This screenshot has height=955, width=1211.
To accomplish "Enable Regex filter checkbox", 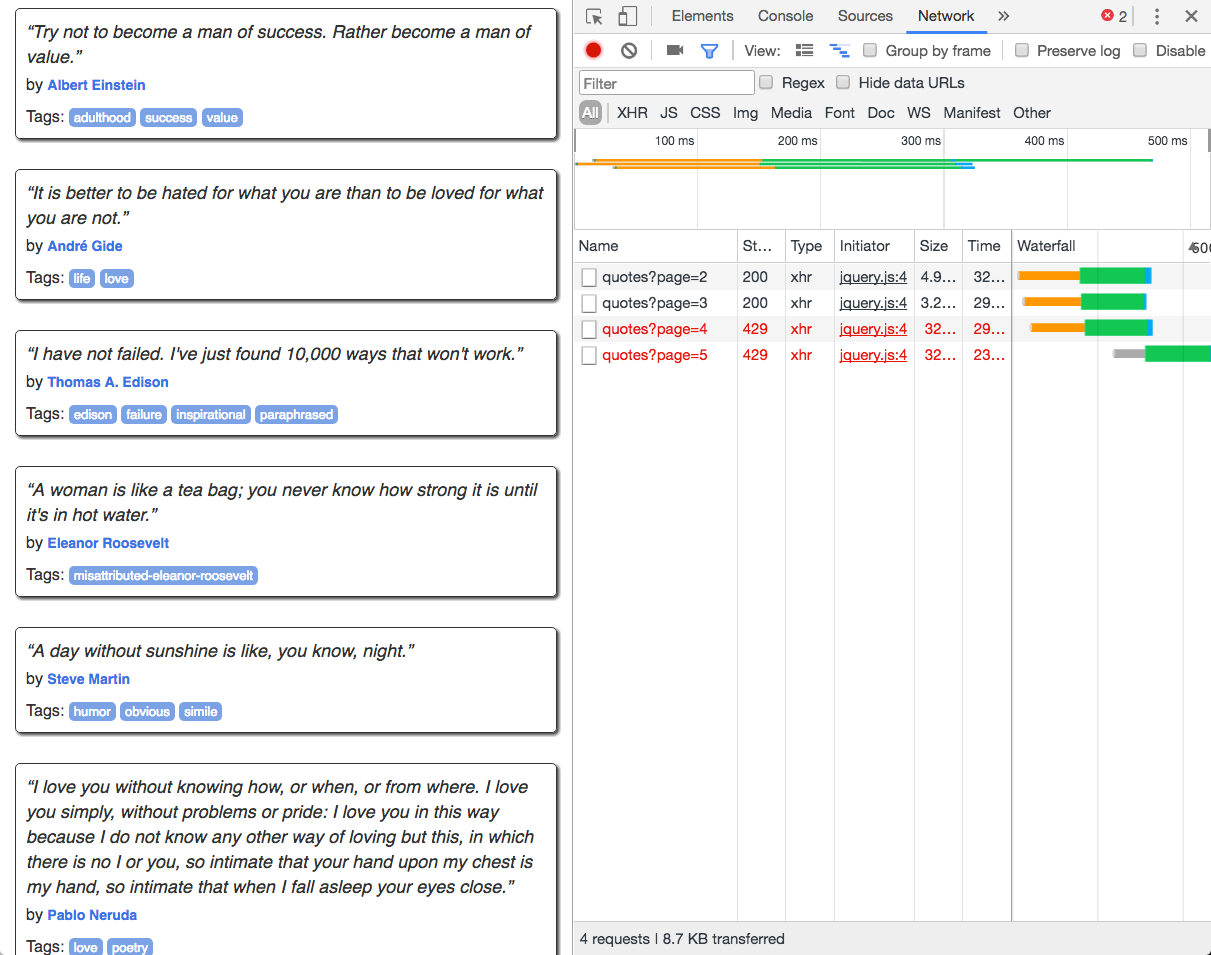I will pyautogui.click(x=766, y=82).
